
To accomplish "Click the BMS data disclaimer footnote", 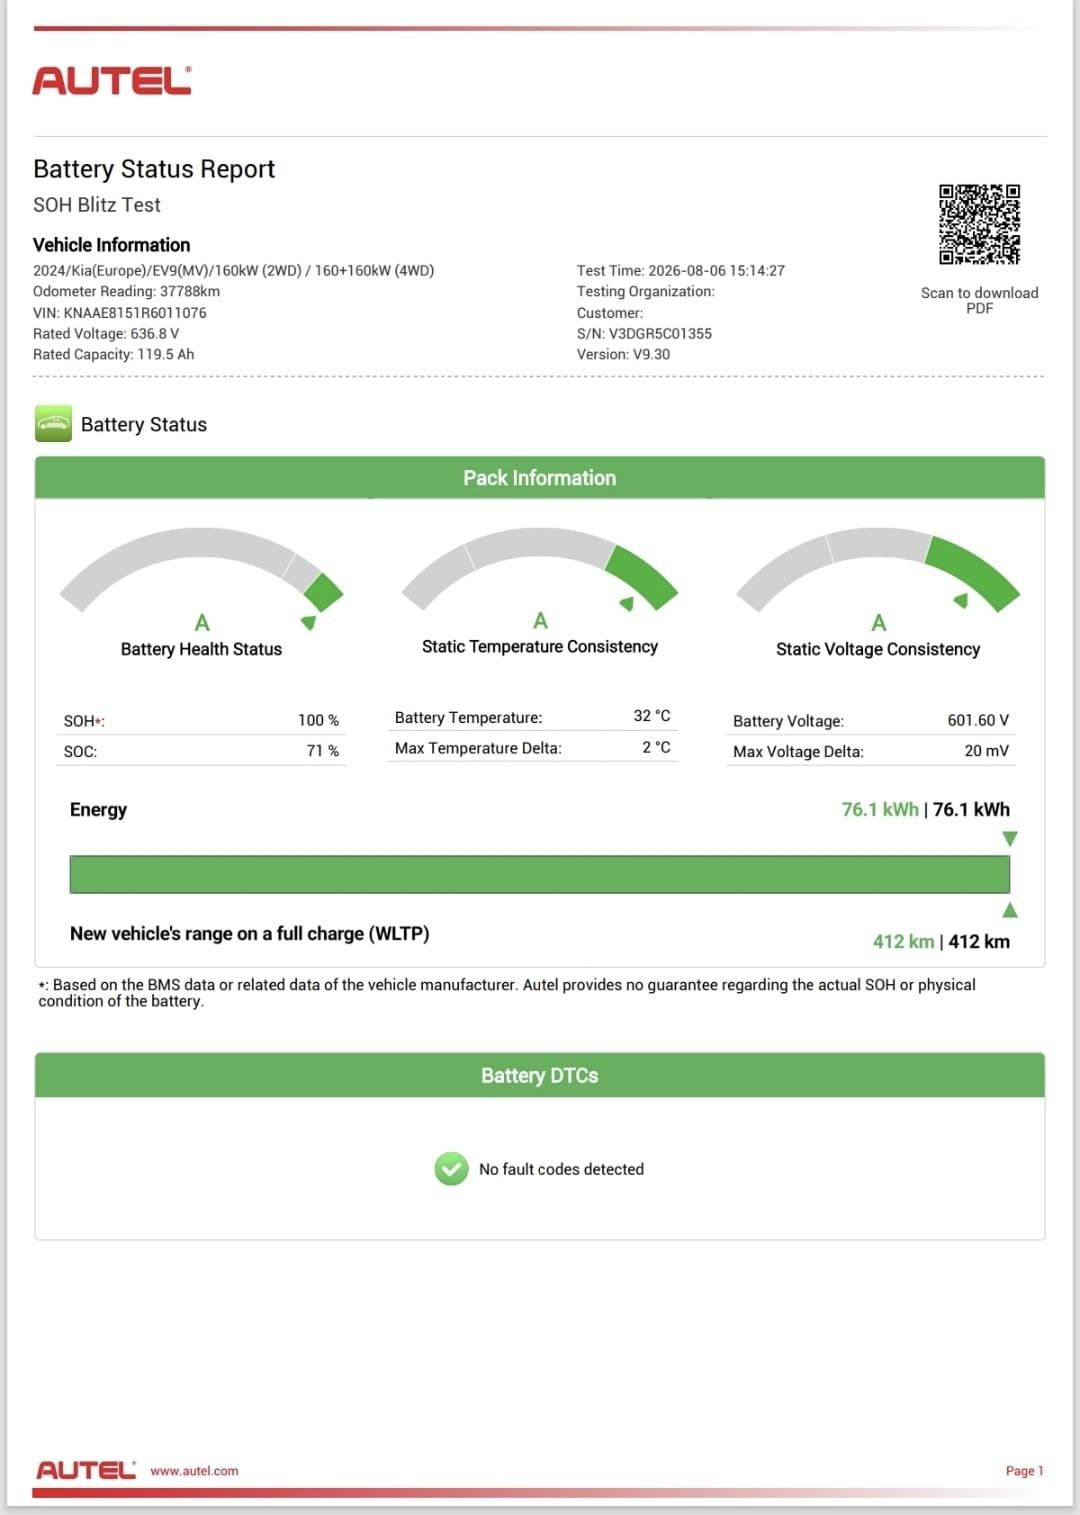I will [507, 993].
